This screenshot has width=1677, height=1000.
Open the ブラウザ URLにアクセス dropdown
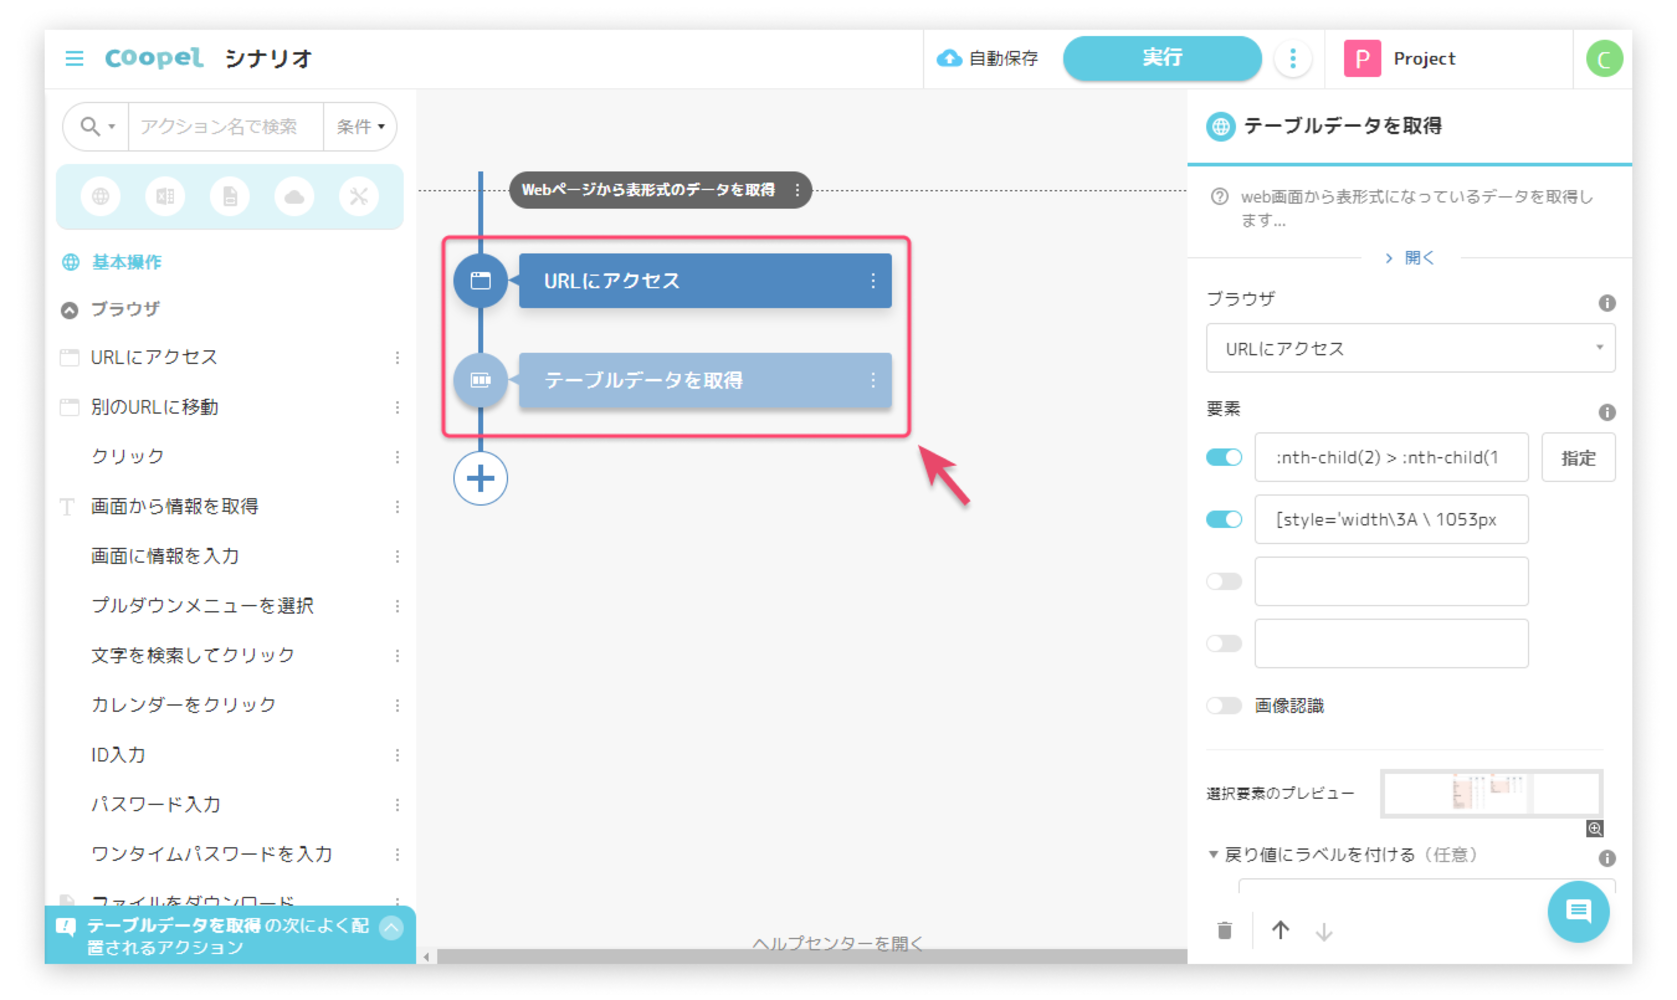1410,348
